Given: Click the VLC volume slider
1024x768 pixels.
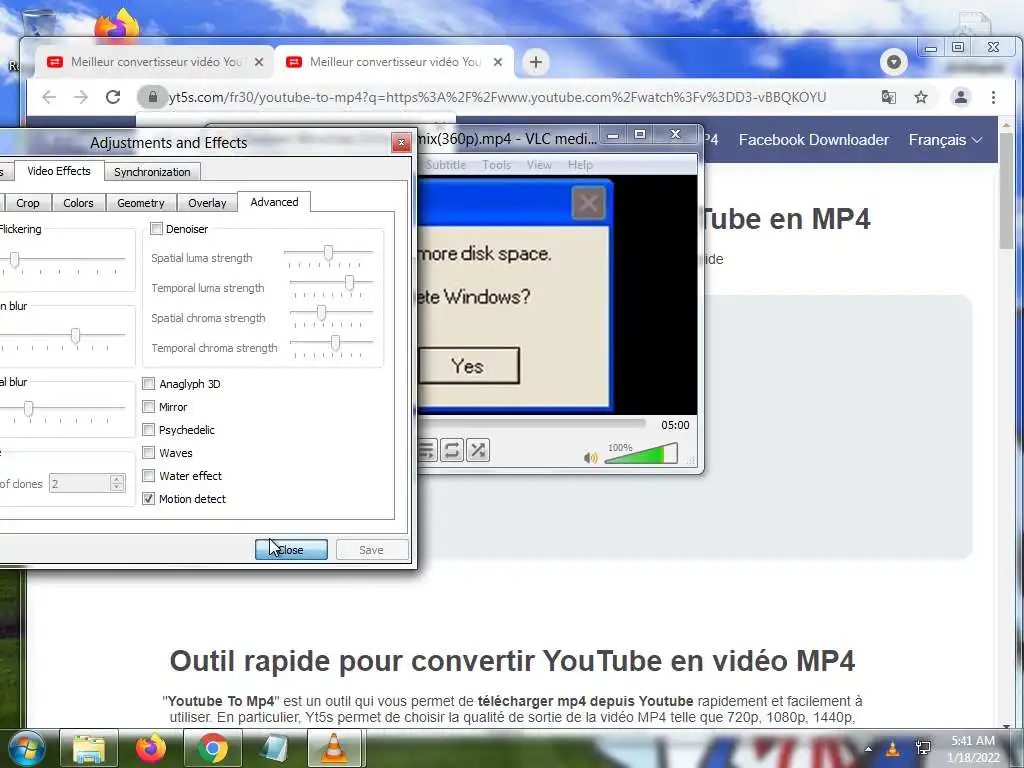Looking at the screenshot, I should pos(641,453).
